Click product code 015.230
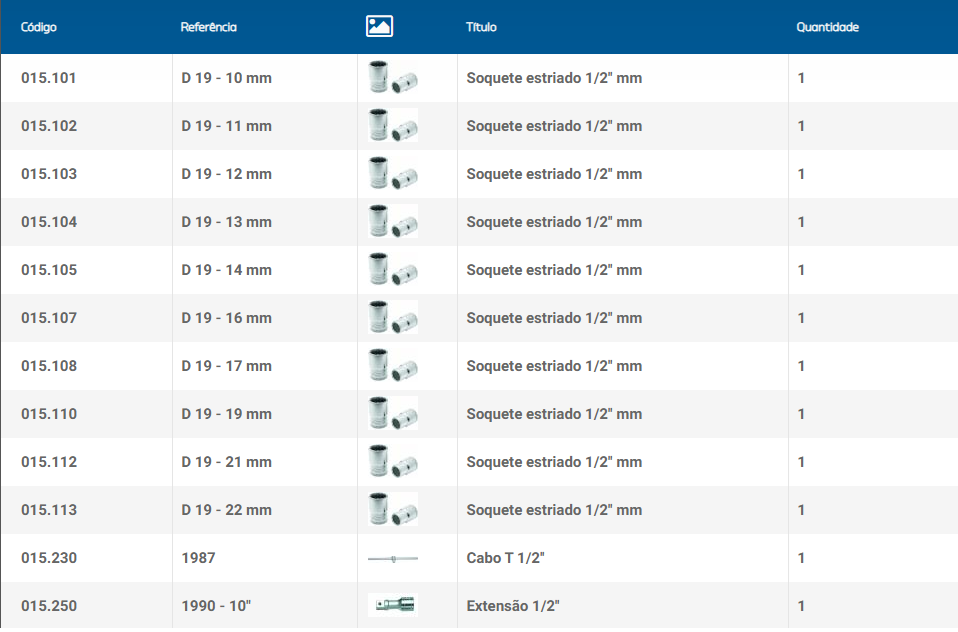958x632 pixels. tap(49, 558)
